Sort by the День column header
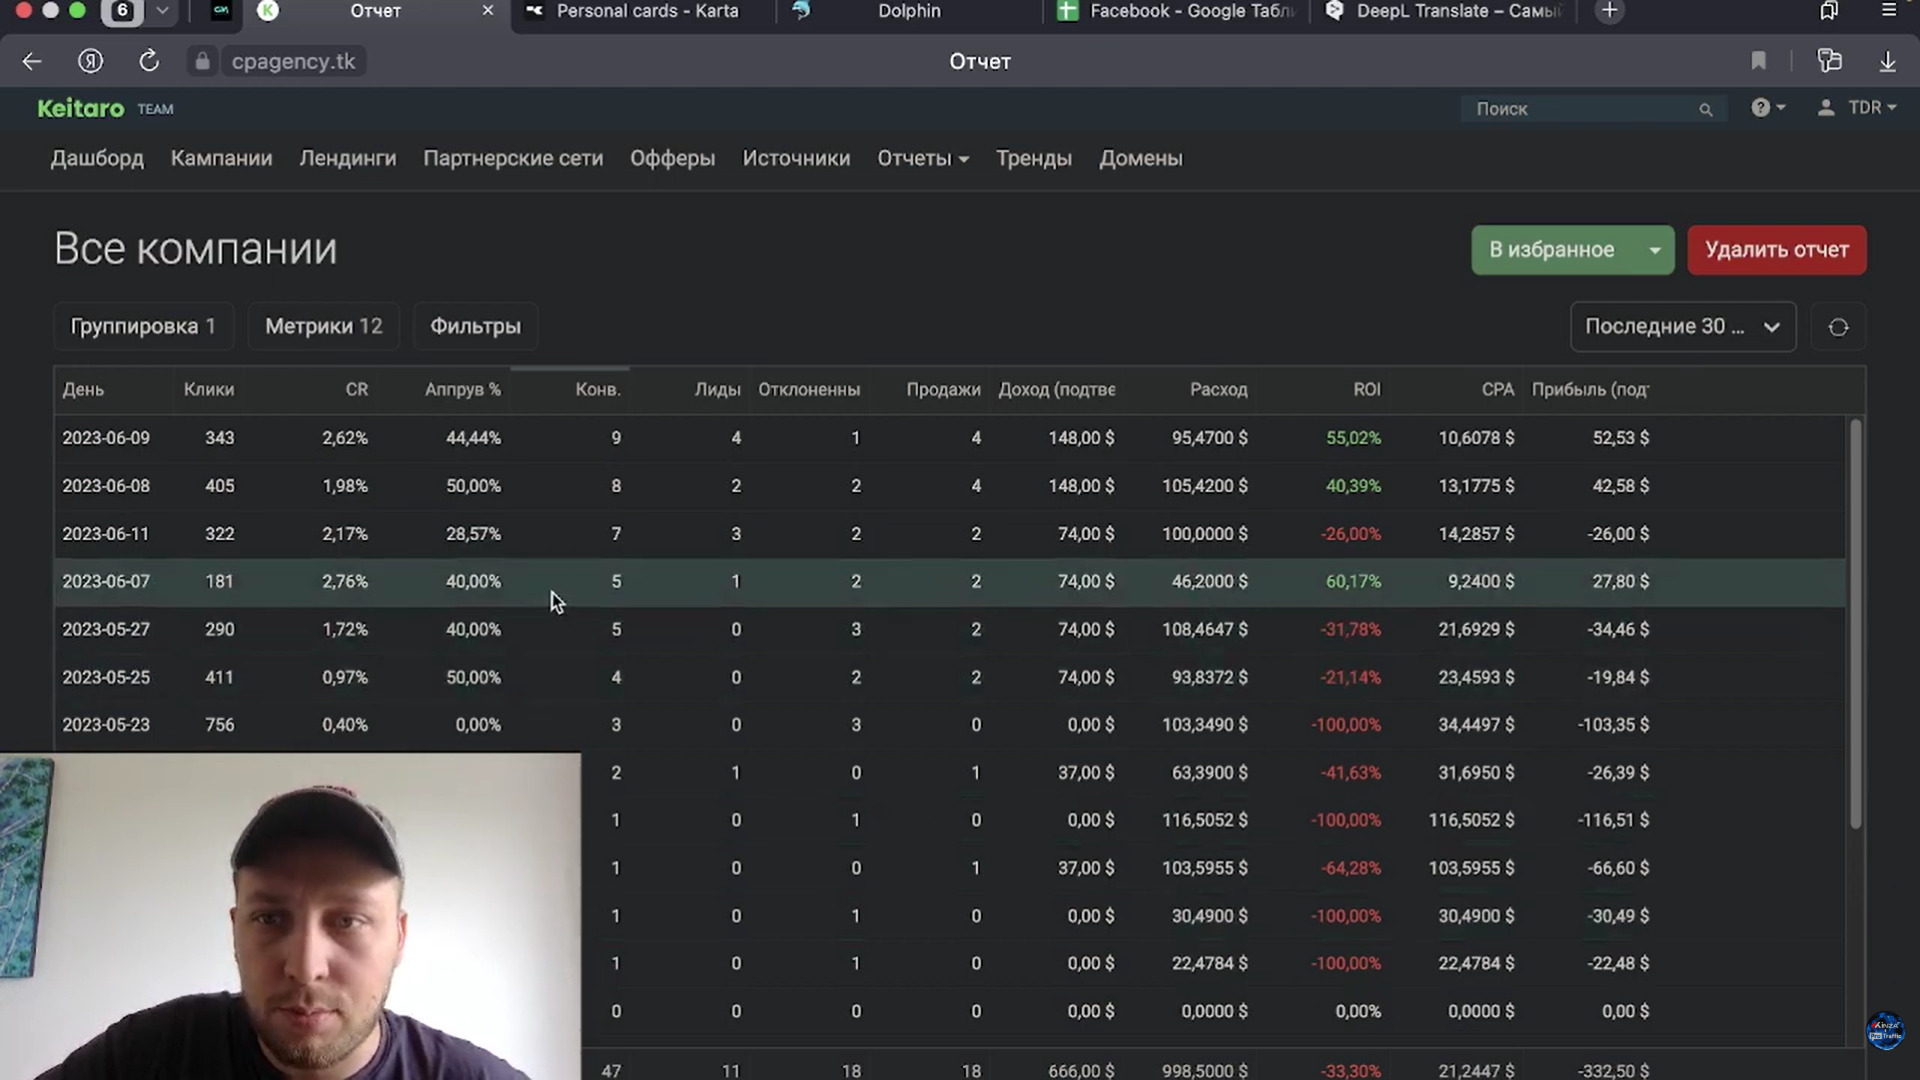This screenshot has height=1080, width=1920. click(x=83, y=390)
